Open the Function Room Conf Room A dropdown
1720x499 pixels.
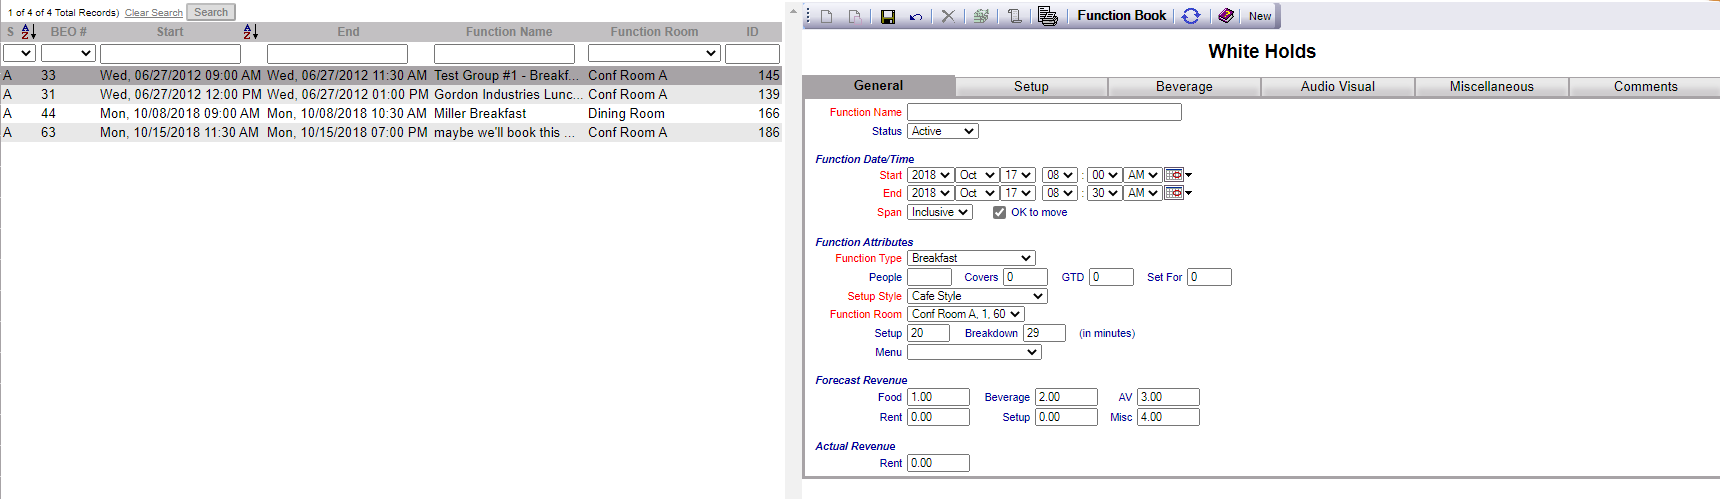966,314
